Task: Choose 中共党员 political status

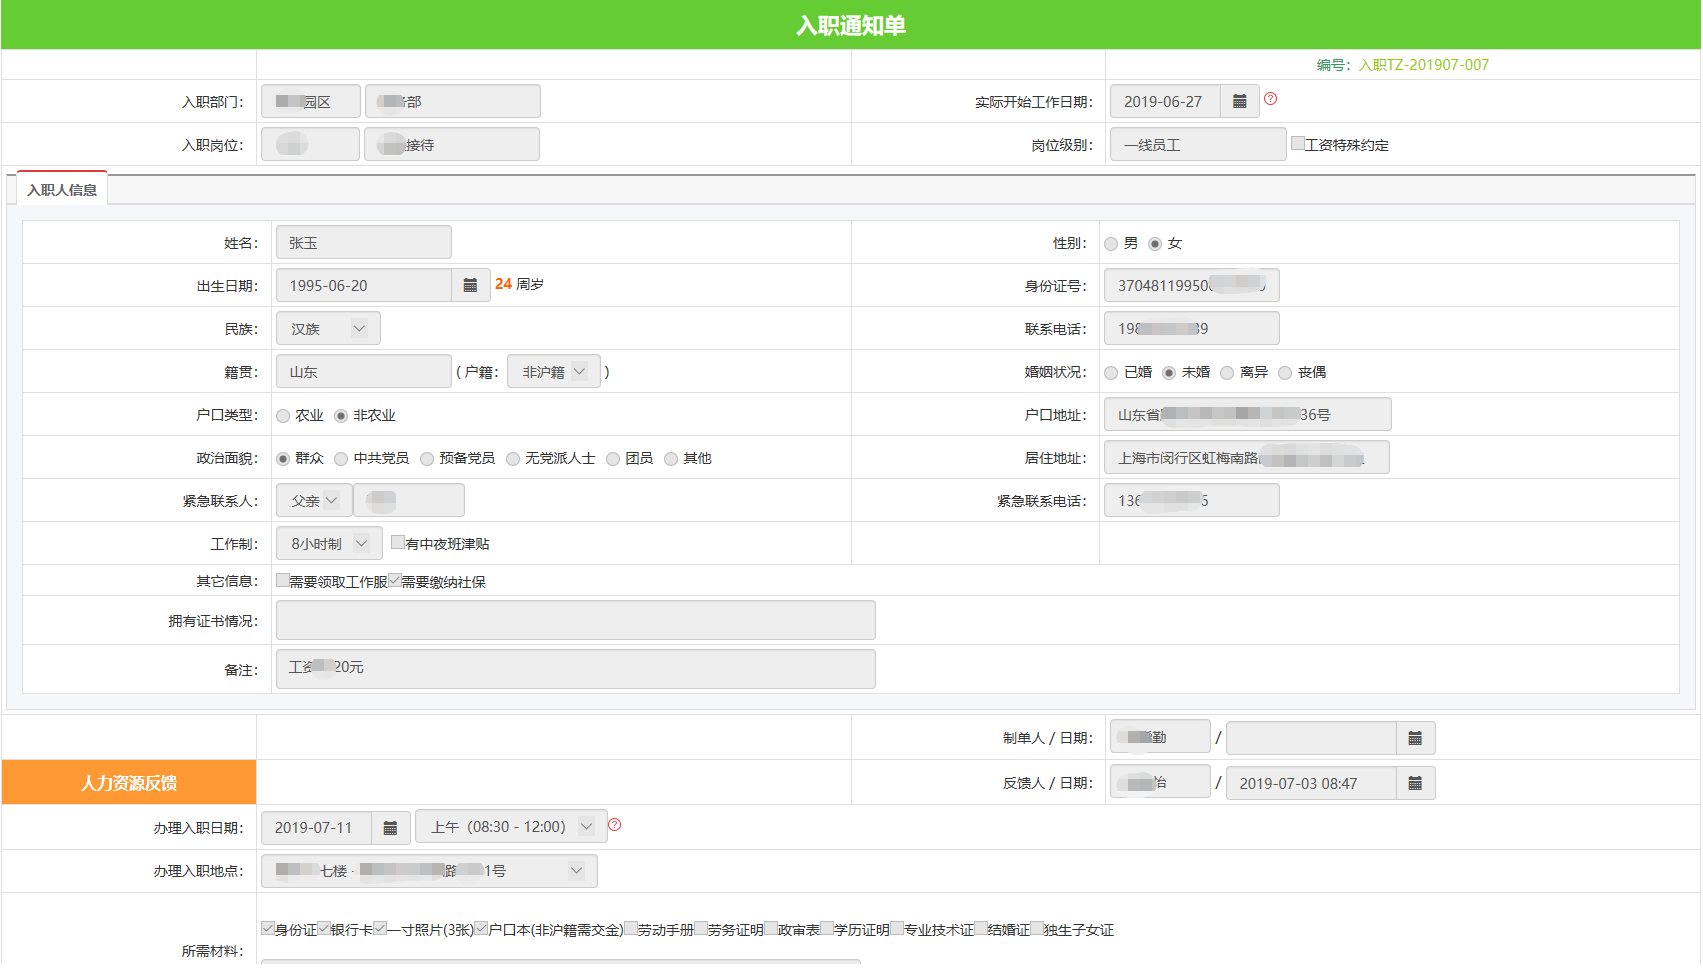Action: pos(341,459)
